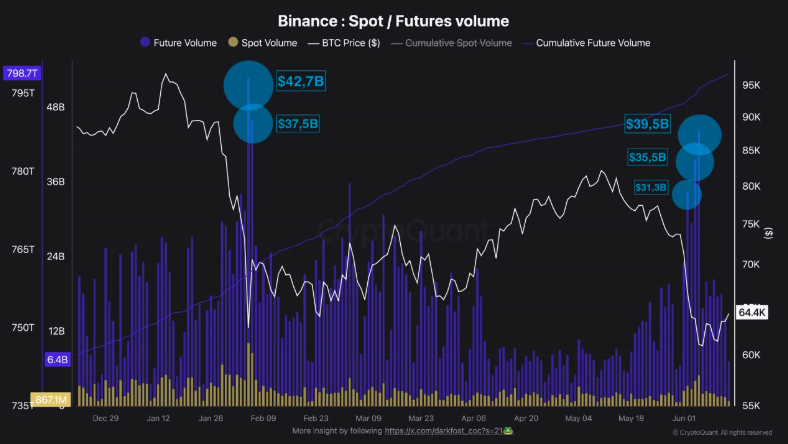This screenshot has width=788, height=444.
Task: Select the $39,5B annotation label
Action: (647, 124)
